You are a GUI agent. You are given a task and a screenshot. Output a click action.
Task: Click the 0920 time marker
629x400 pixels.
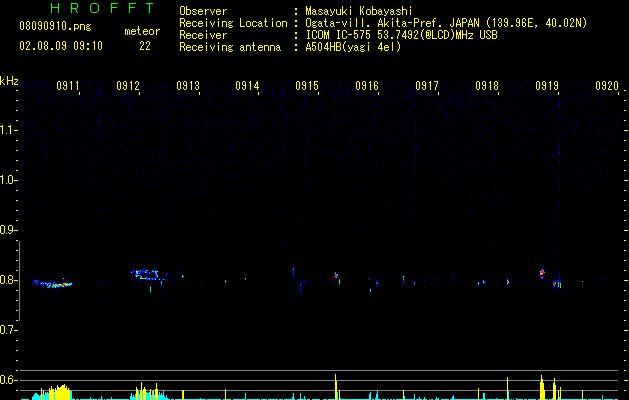[x=607, y=86]
